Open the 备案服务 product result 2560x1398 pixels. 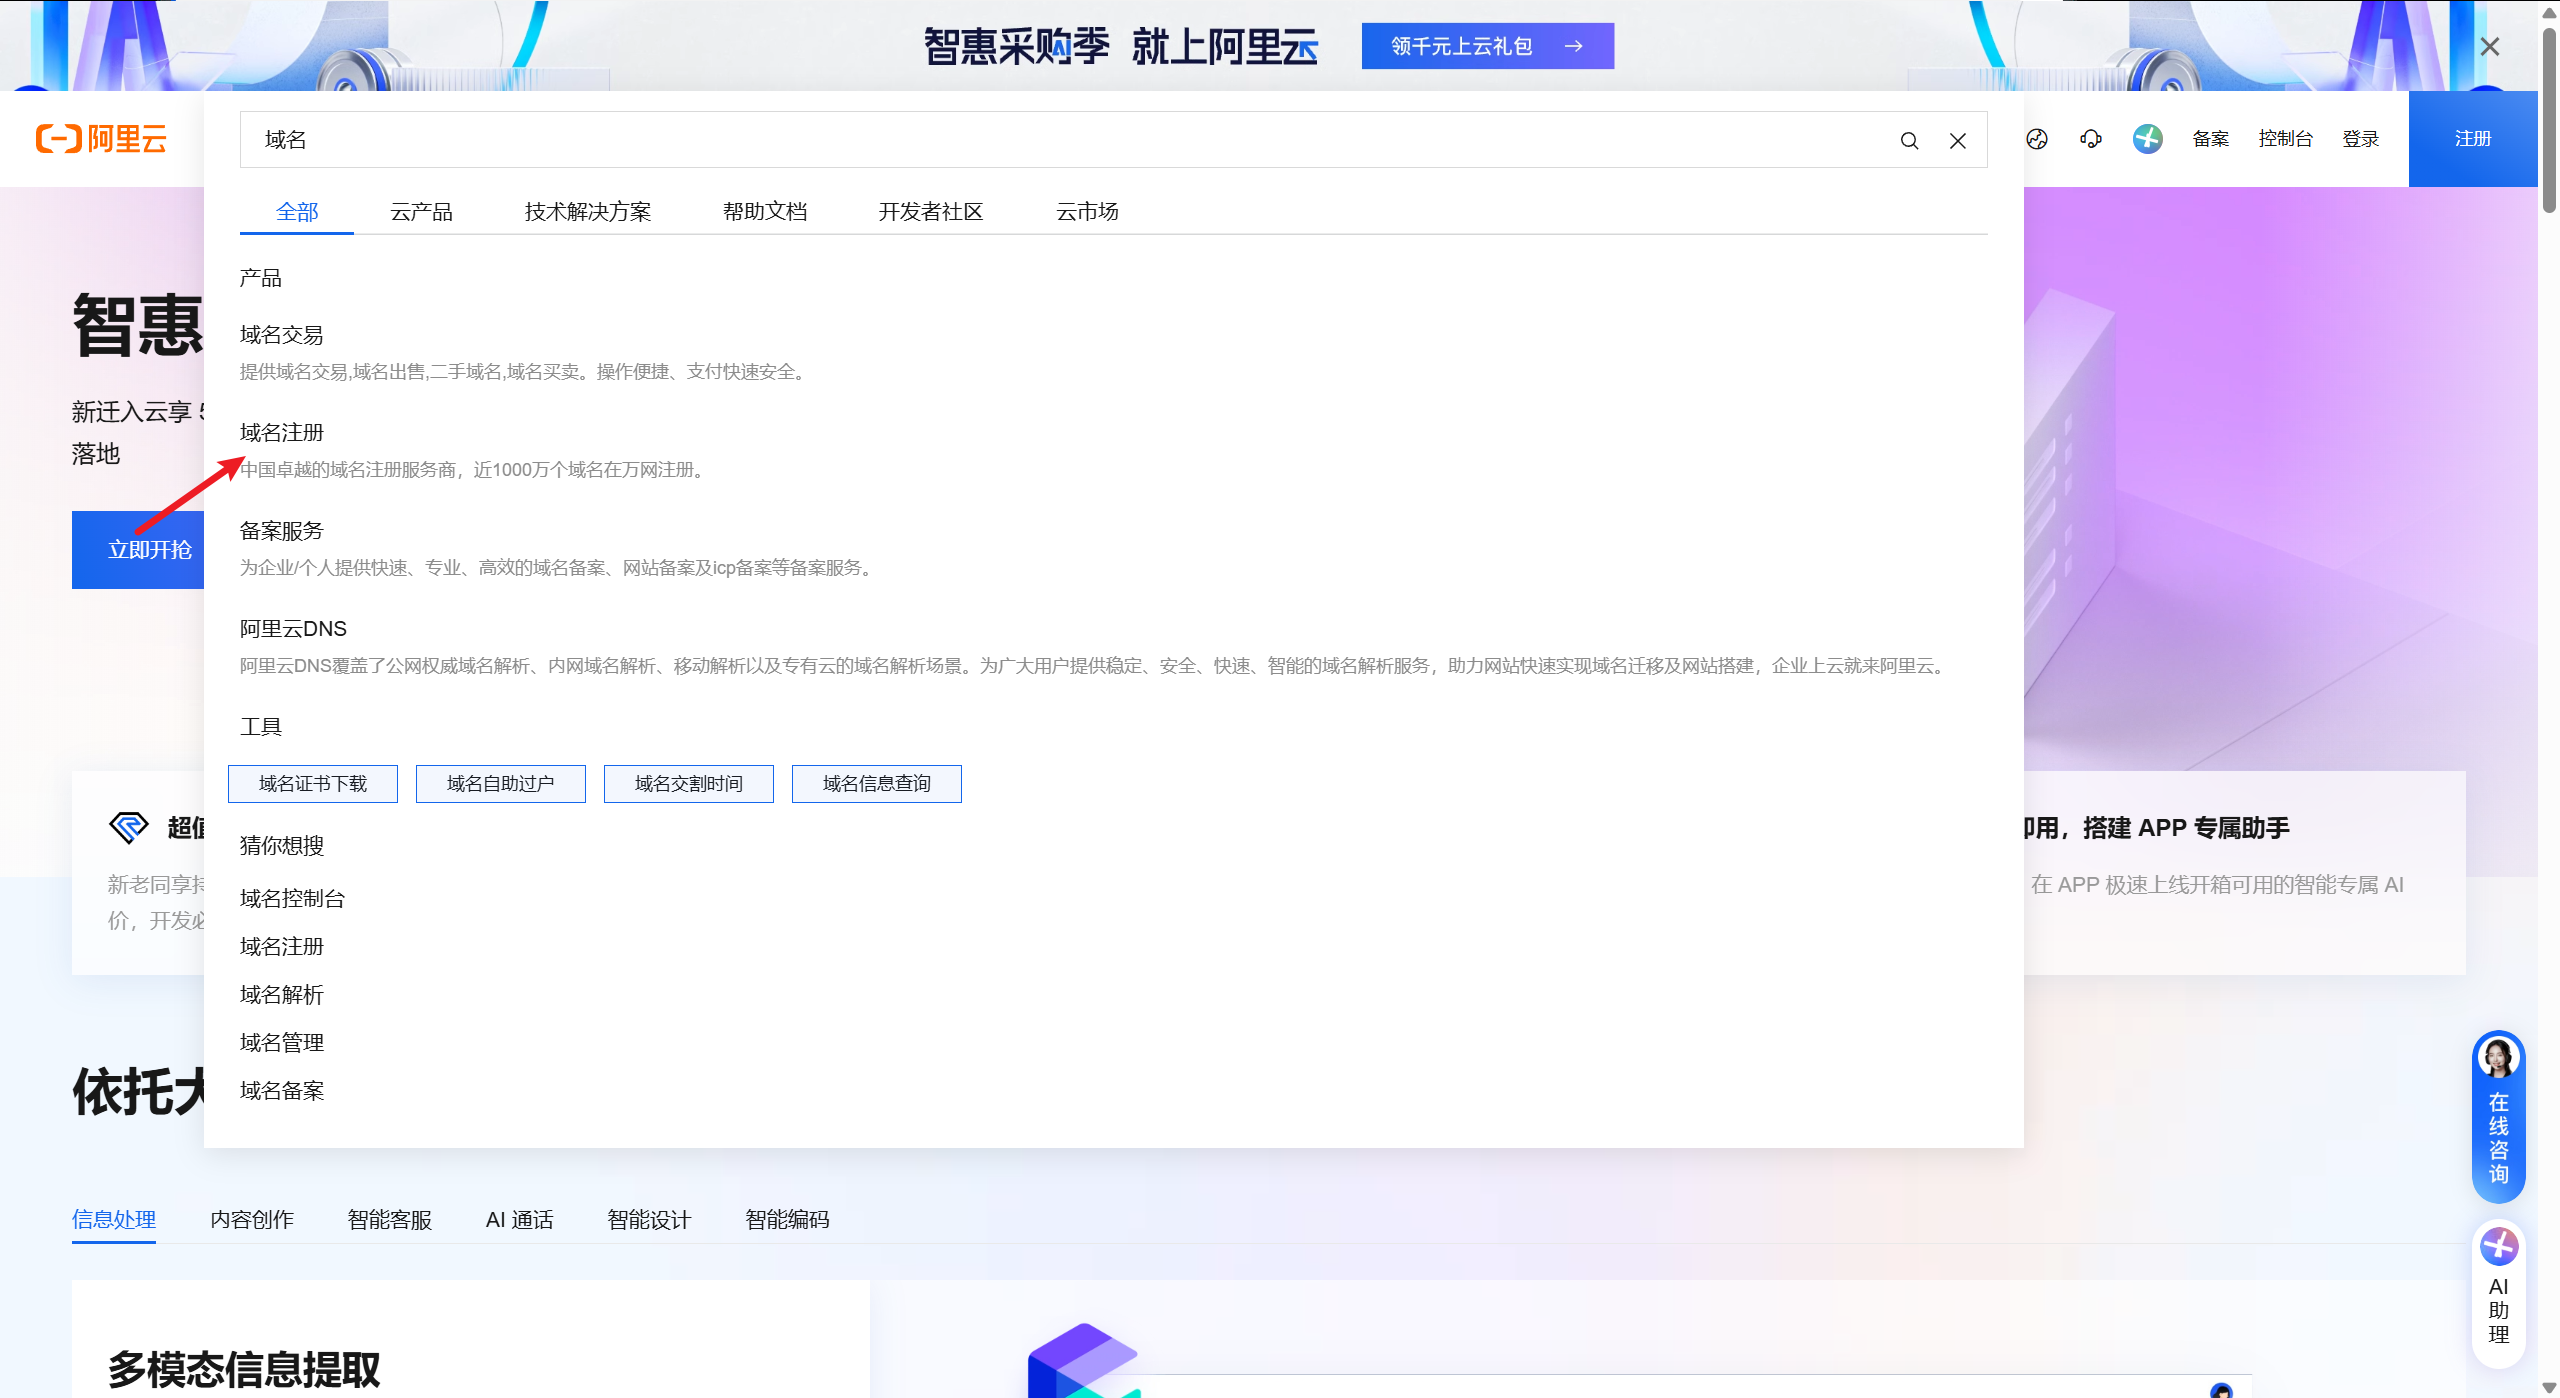pyautogui.click(x=282, y=531)
